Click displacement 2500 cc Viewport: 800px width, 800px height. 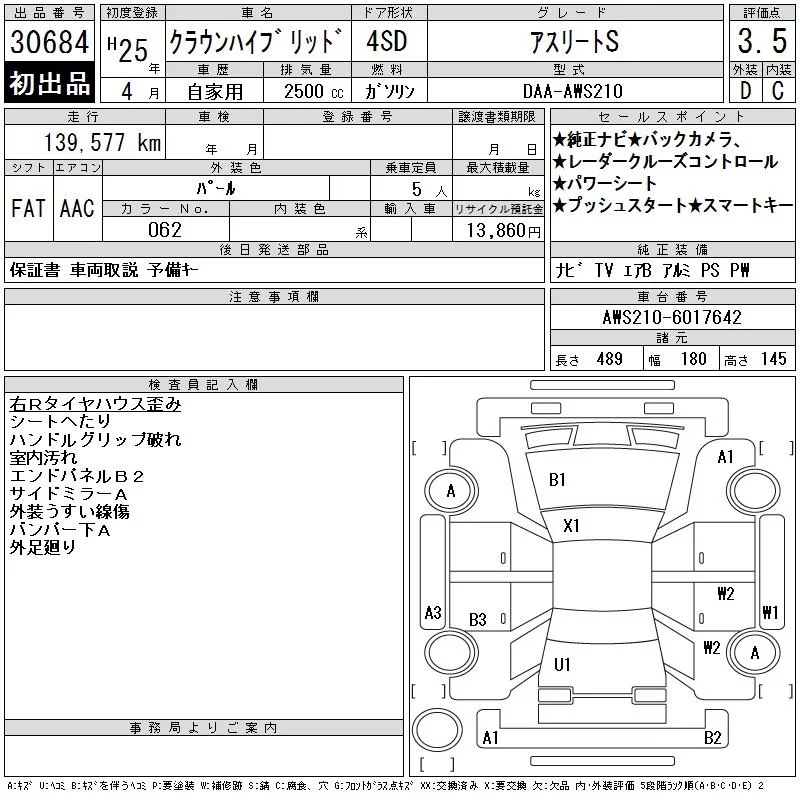click(x=313, y=91)
